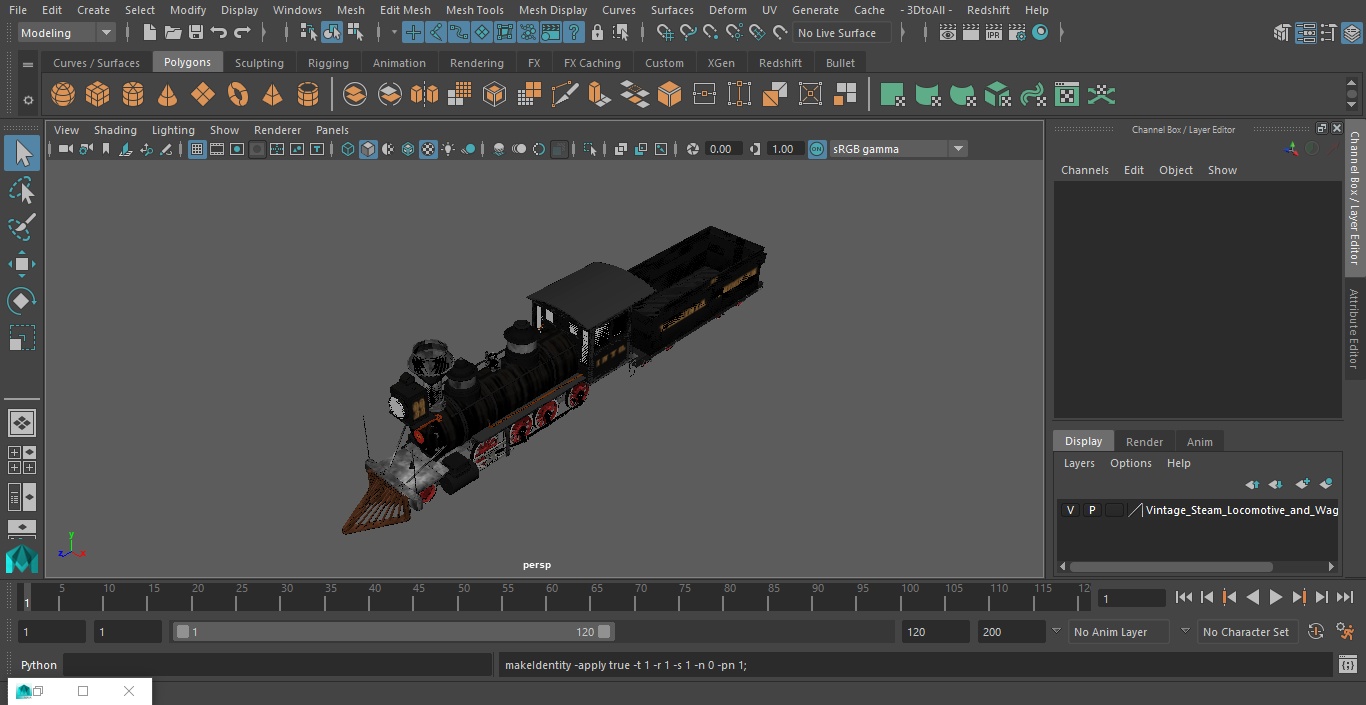
Task: Open the script editor icon
Action: tap(1347, 665)
